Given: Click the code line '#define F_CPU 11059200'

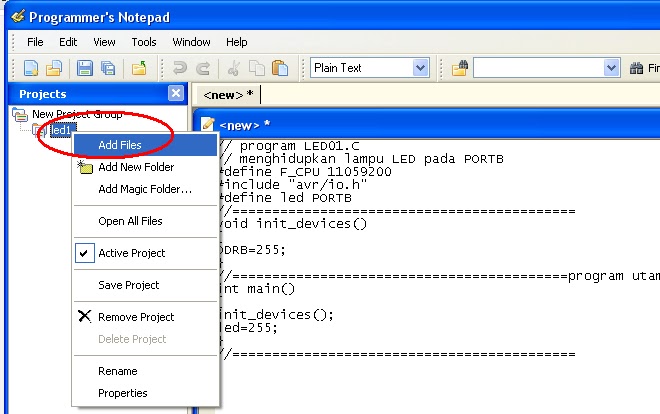Looking at the screenshot, I should tap(306, 172).
